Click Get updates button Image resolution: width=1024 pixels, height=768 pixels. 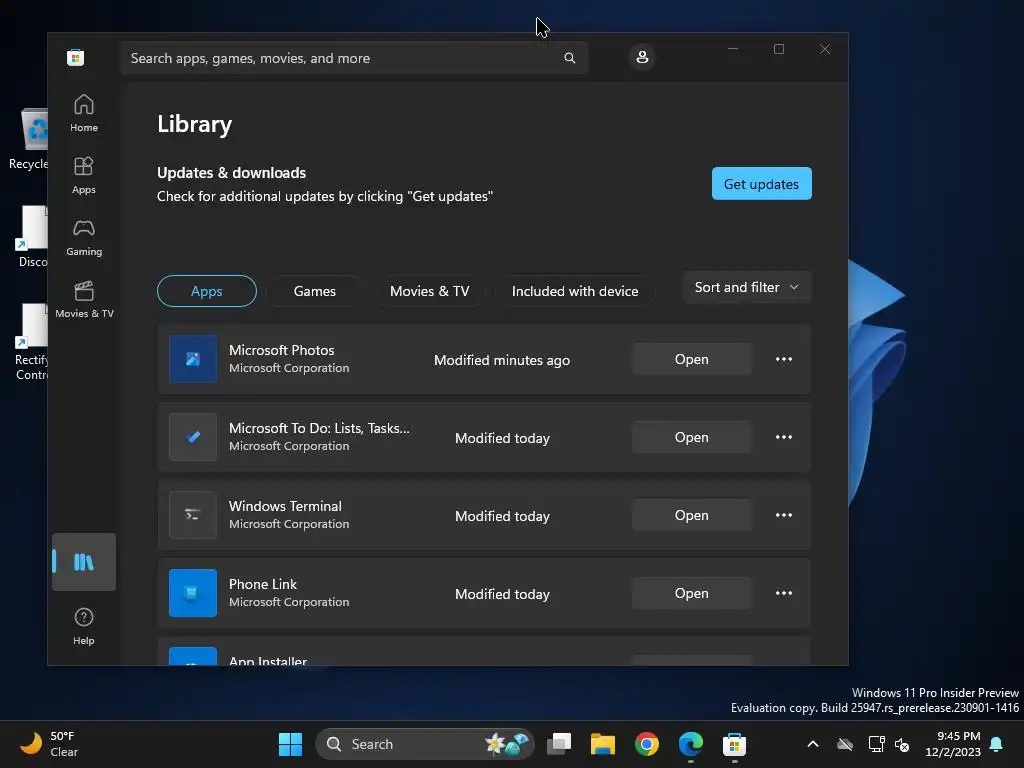coord(761,184)
